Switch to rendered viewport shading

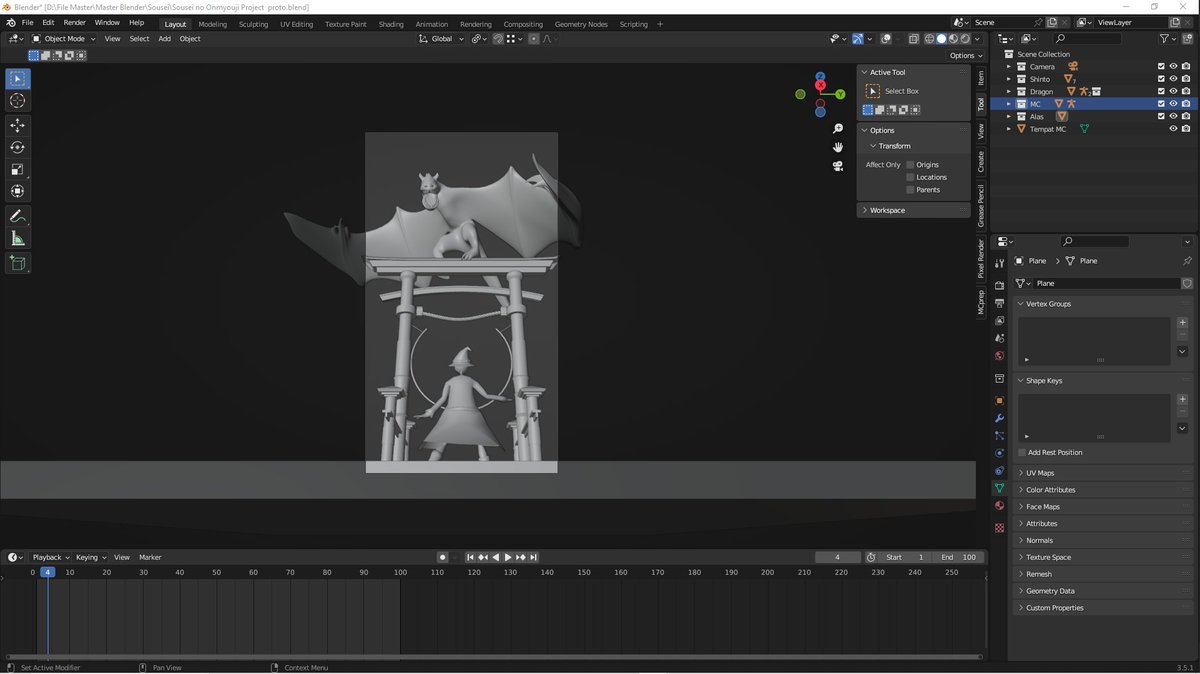(x=966, y=39)
